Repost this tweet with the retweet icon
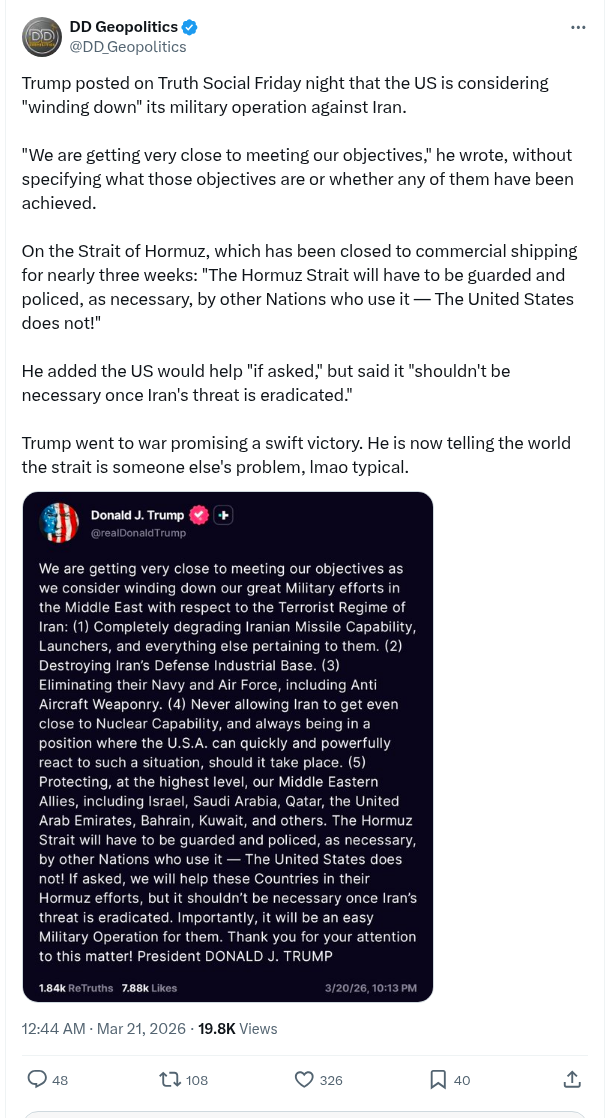608x1118 pixels. [170, 1079]
